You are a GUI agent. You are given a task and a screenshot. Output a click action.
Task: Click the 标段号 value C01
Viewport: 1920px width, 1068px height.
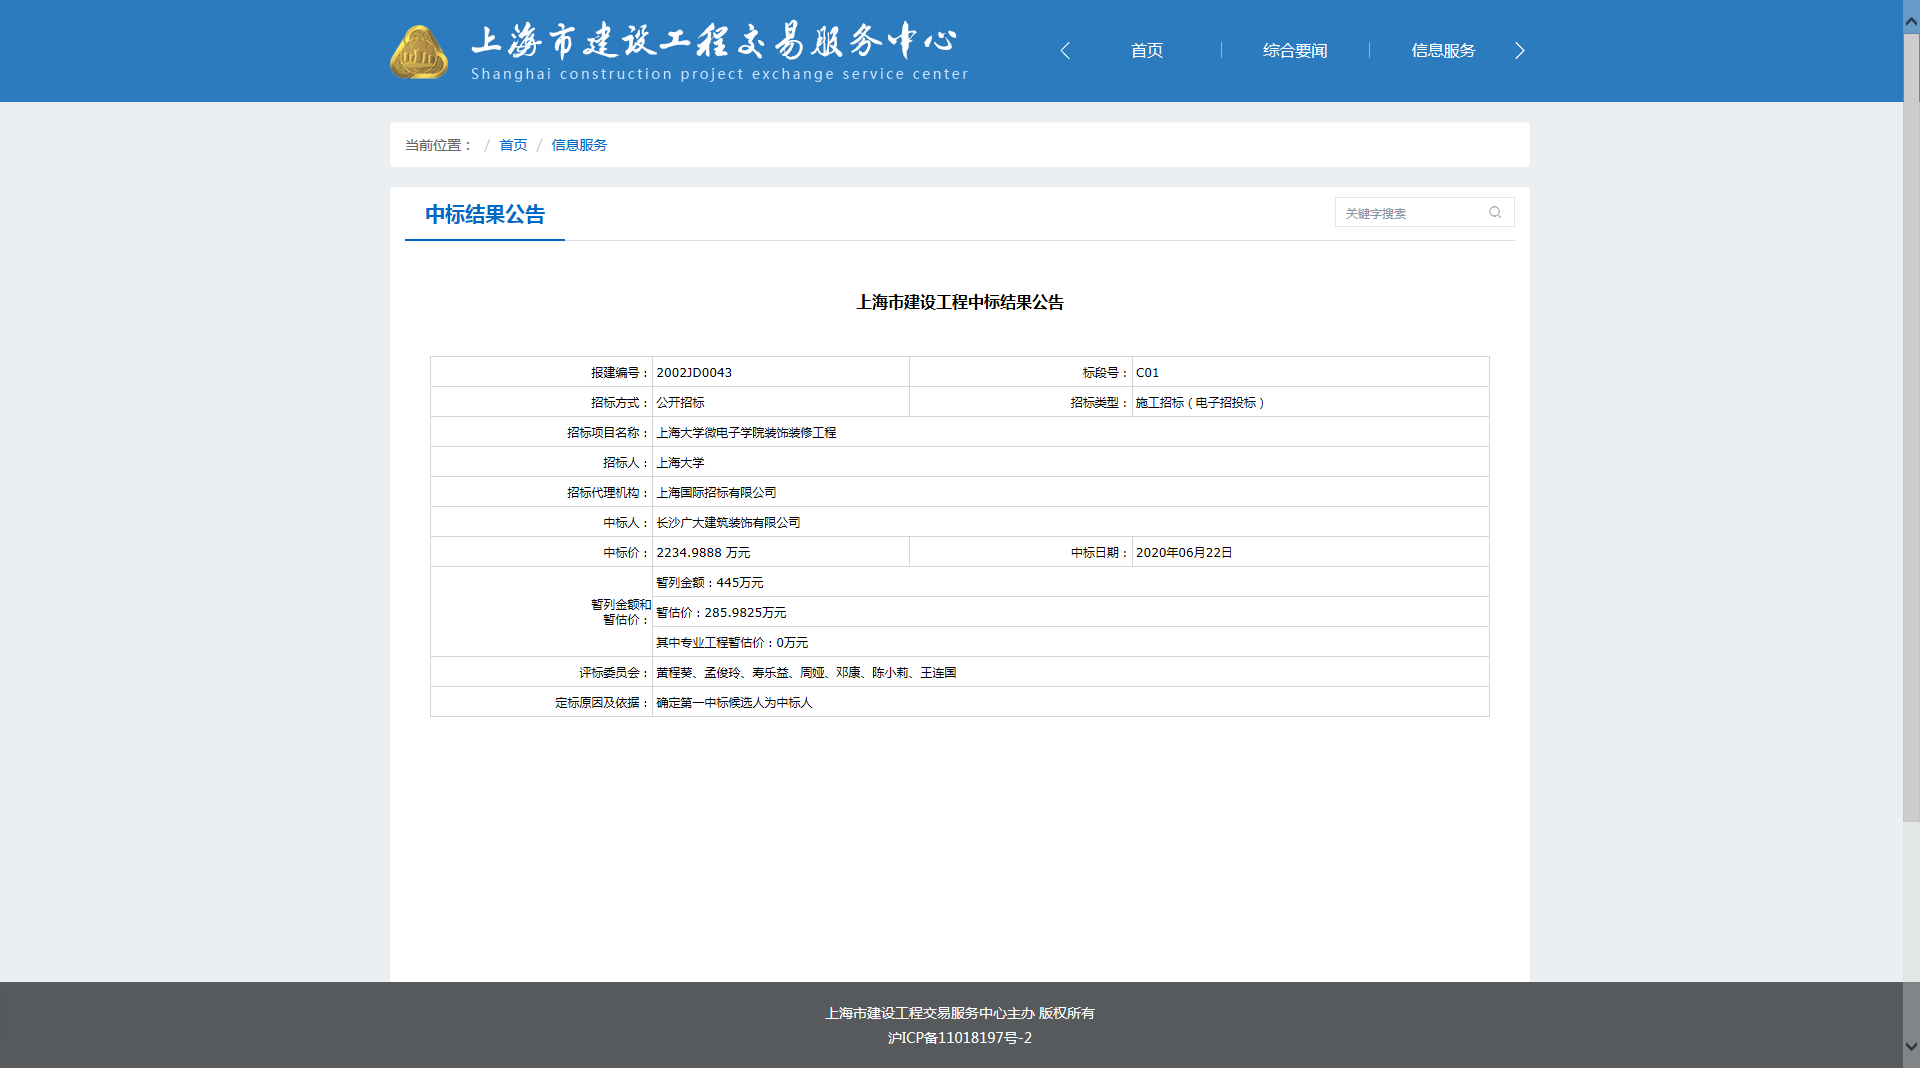pos(1147,372)
